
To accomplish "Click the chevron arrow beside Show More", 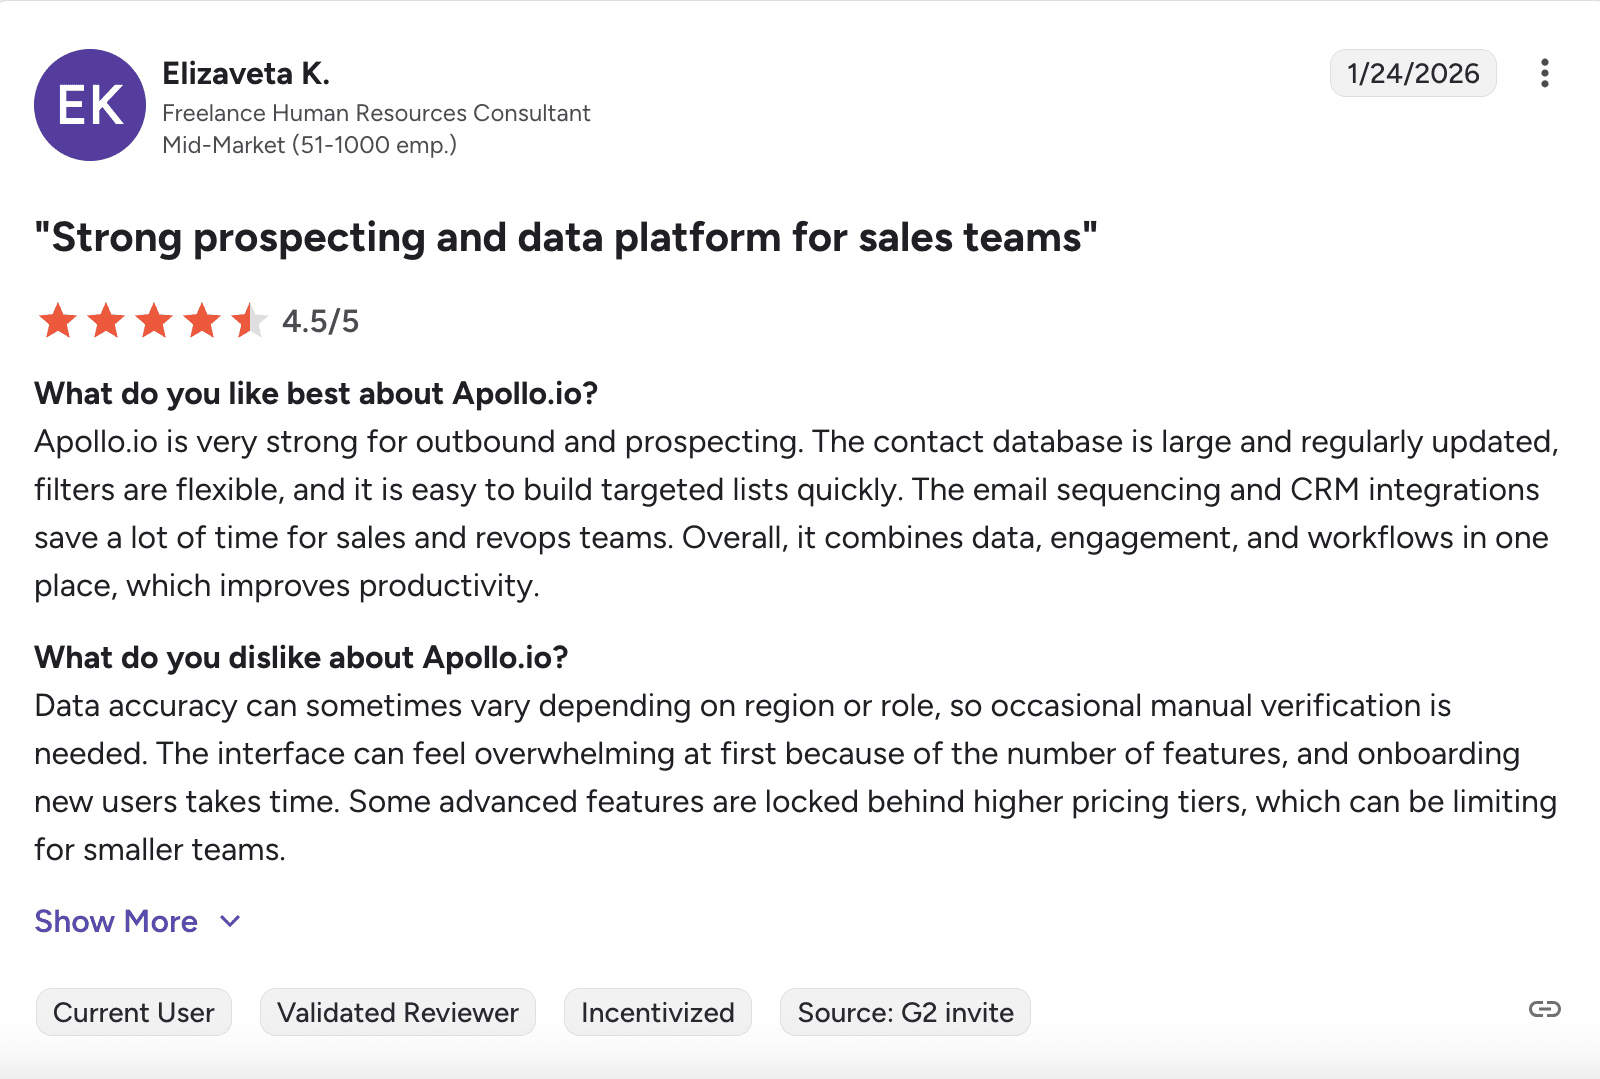I will tap(230, 921).
